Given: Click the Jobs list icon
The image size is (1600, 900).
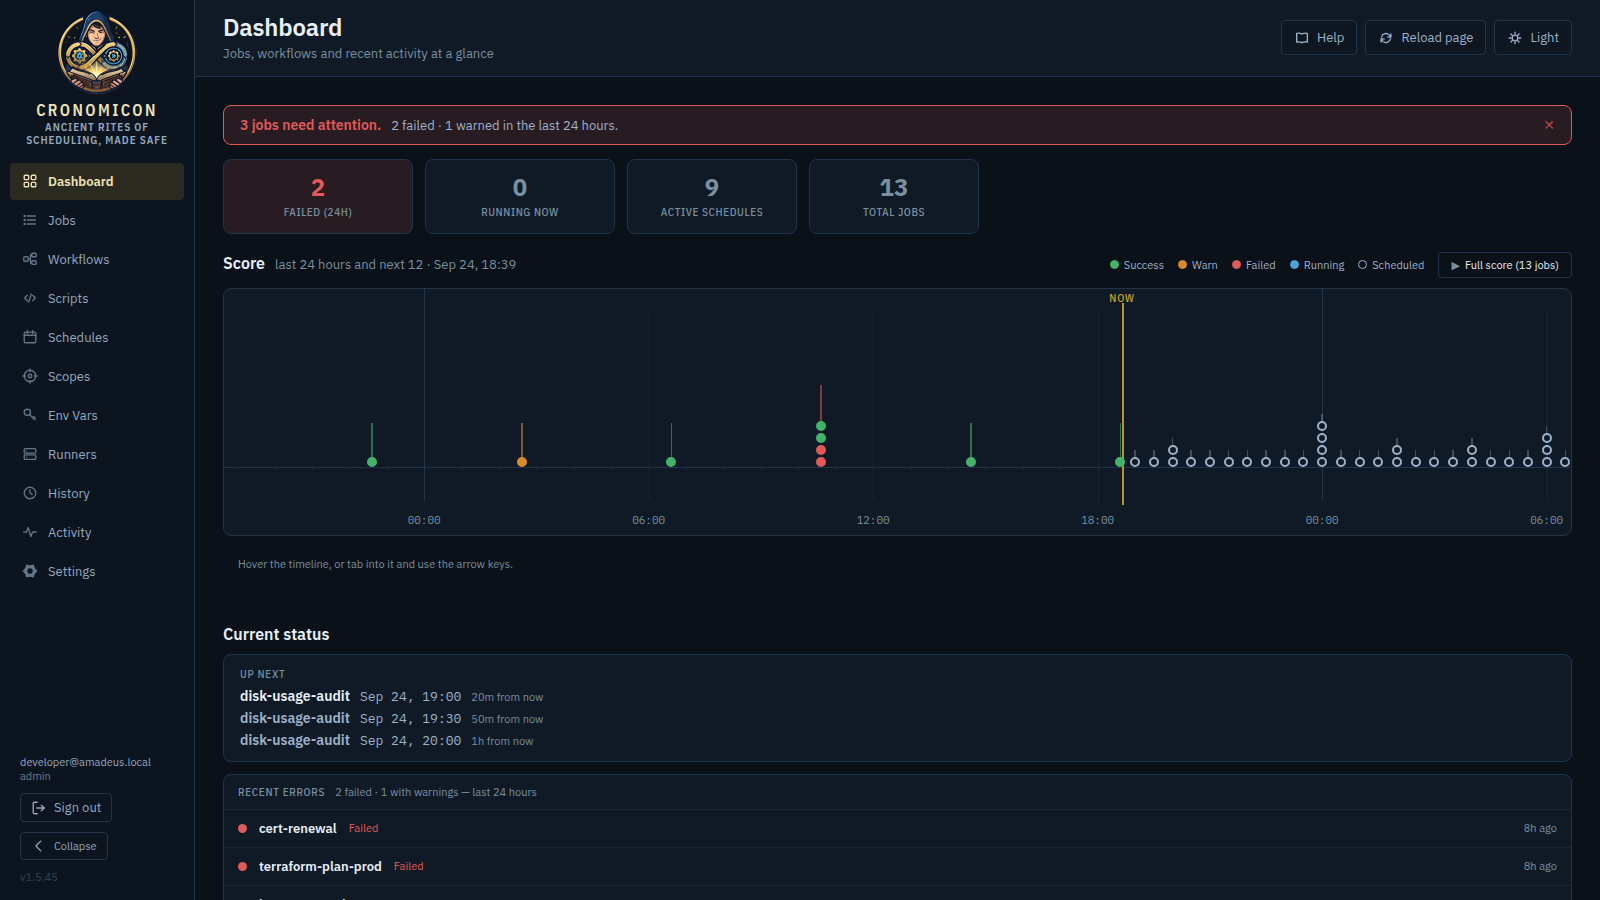Looking at the screenshot, I should tap(30, 220).
